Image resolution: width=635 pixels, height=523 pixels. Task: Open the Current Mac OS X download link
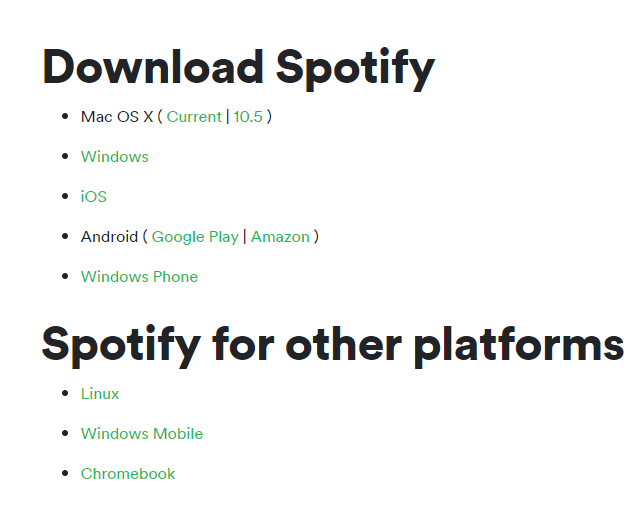coord(194,117)
